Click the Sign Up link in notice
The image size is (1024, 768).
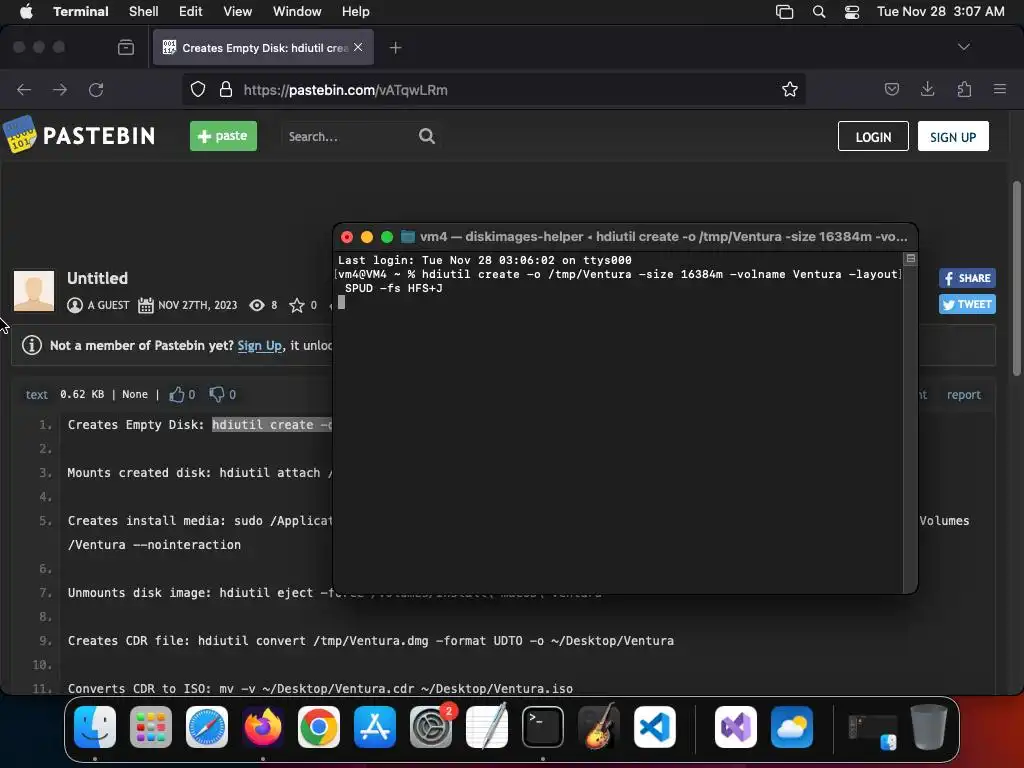pos(259,345)
